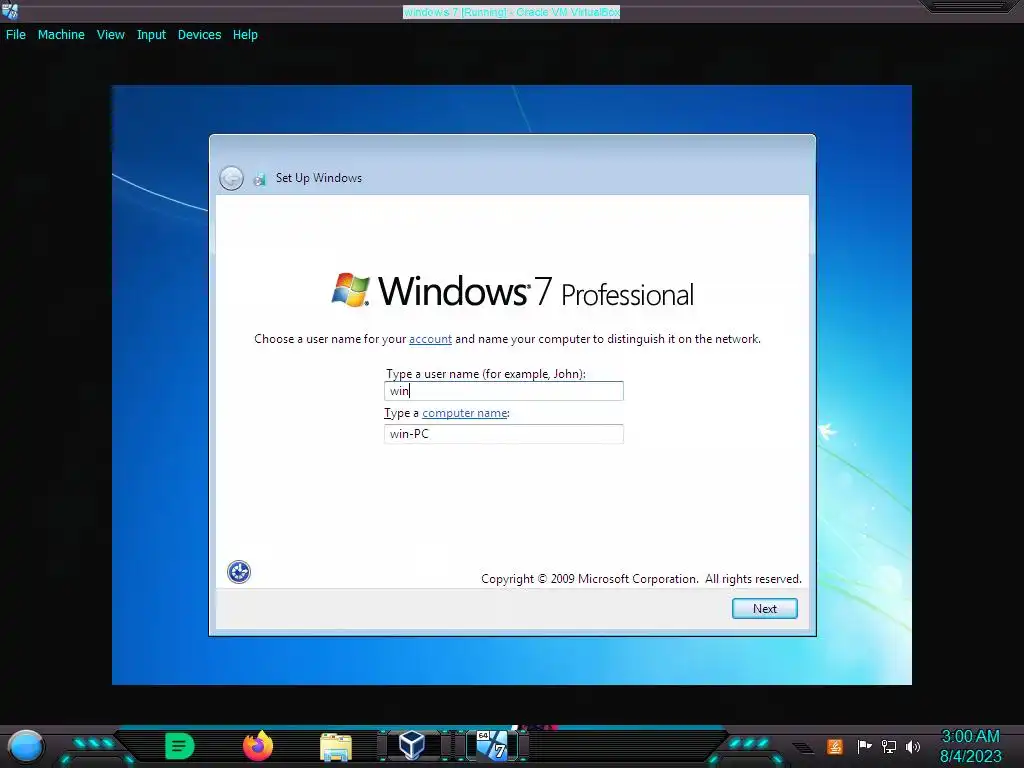Open the Help menu
Image resolution: width=1024 pixels, height=768 pixels.
click(245, 35)
